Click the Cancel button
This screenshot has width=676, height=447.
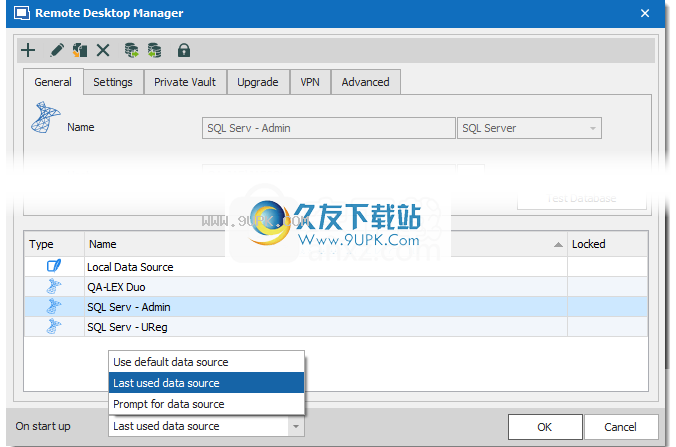(x=621, y=427)
